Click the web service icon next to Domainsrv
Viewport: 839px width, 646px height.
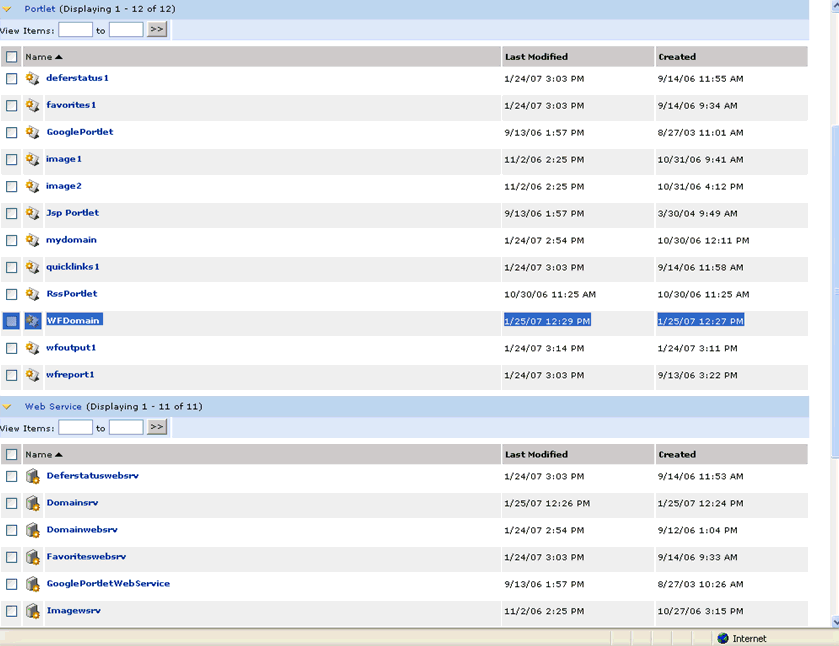click(33, 503)
